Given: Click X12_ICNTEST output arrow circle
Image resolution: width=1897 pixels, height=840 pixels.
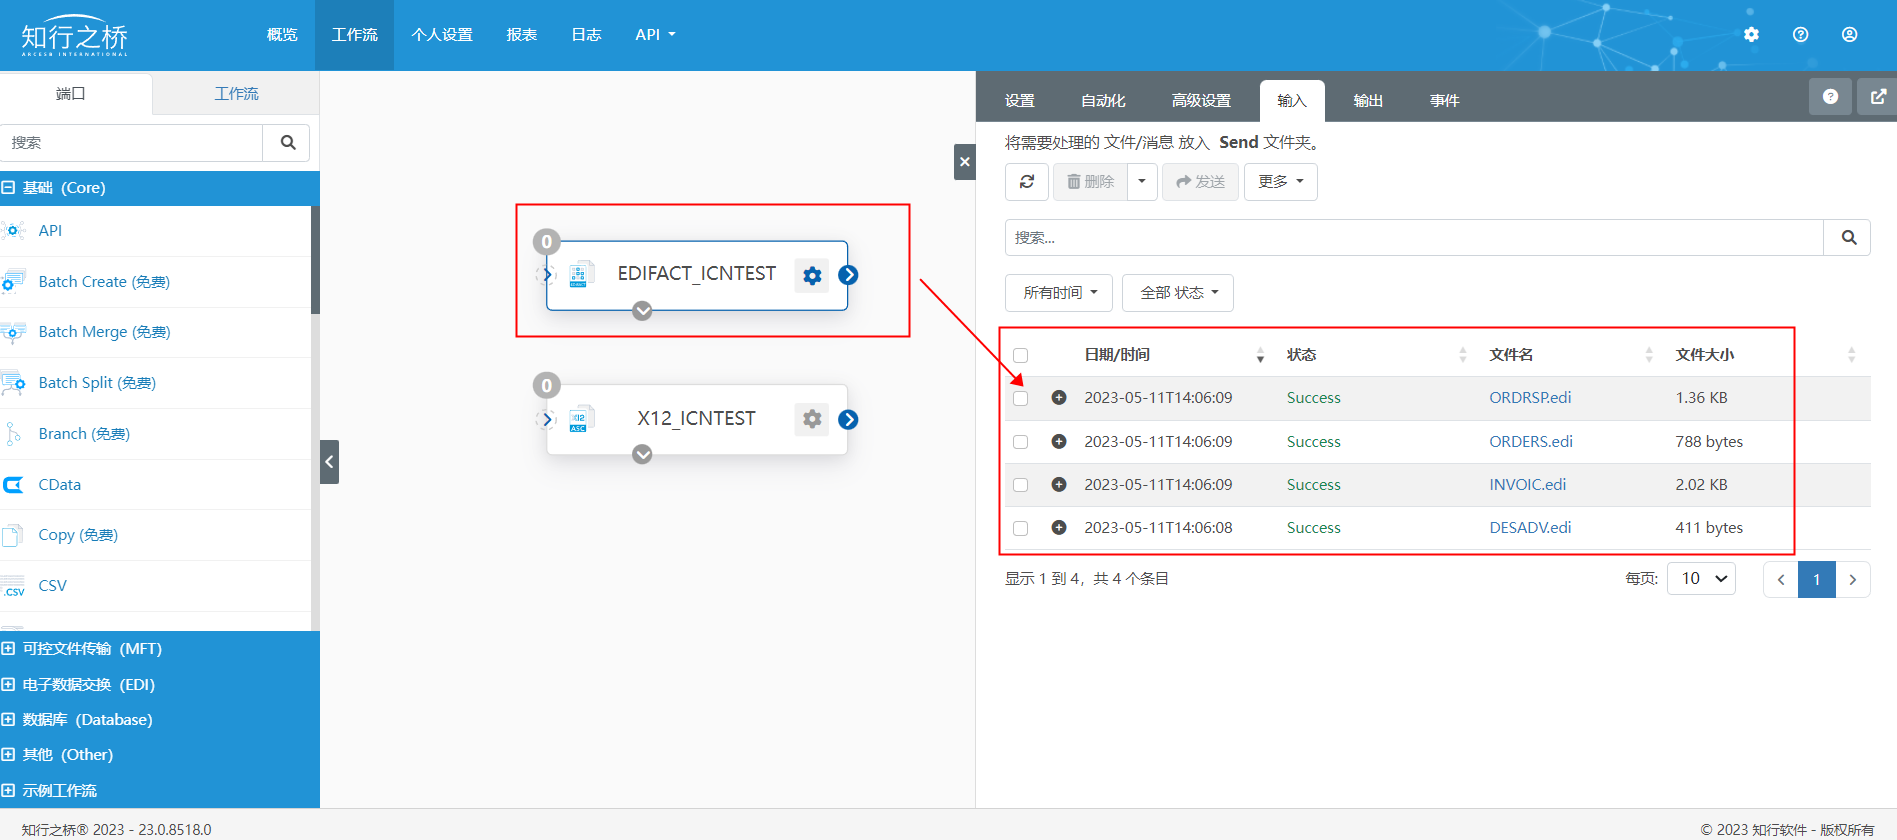Looking at the screenshot, I should point(848,419).
